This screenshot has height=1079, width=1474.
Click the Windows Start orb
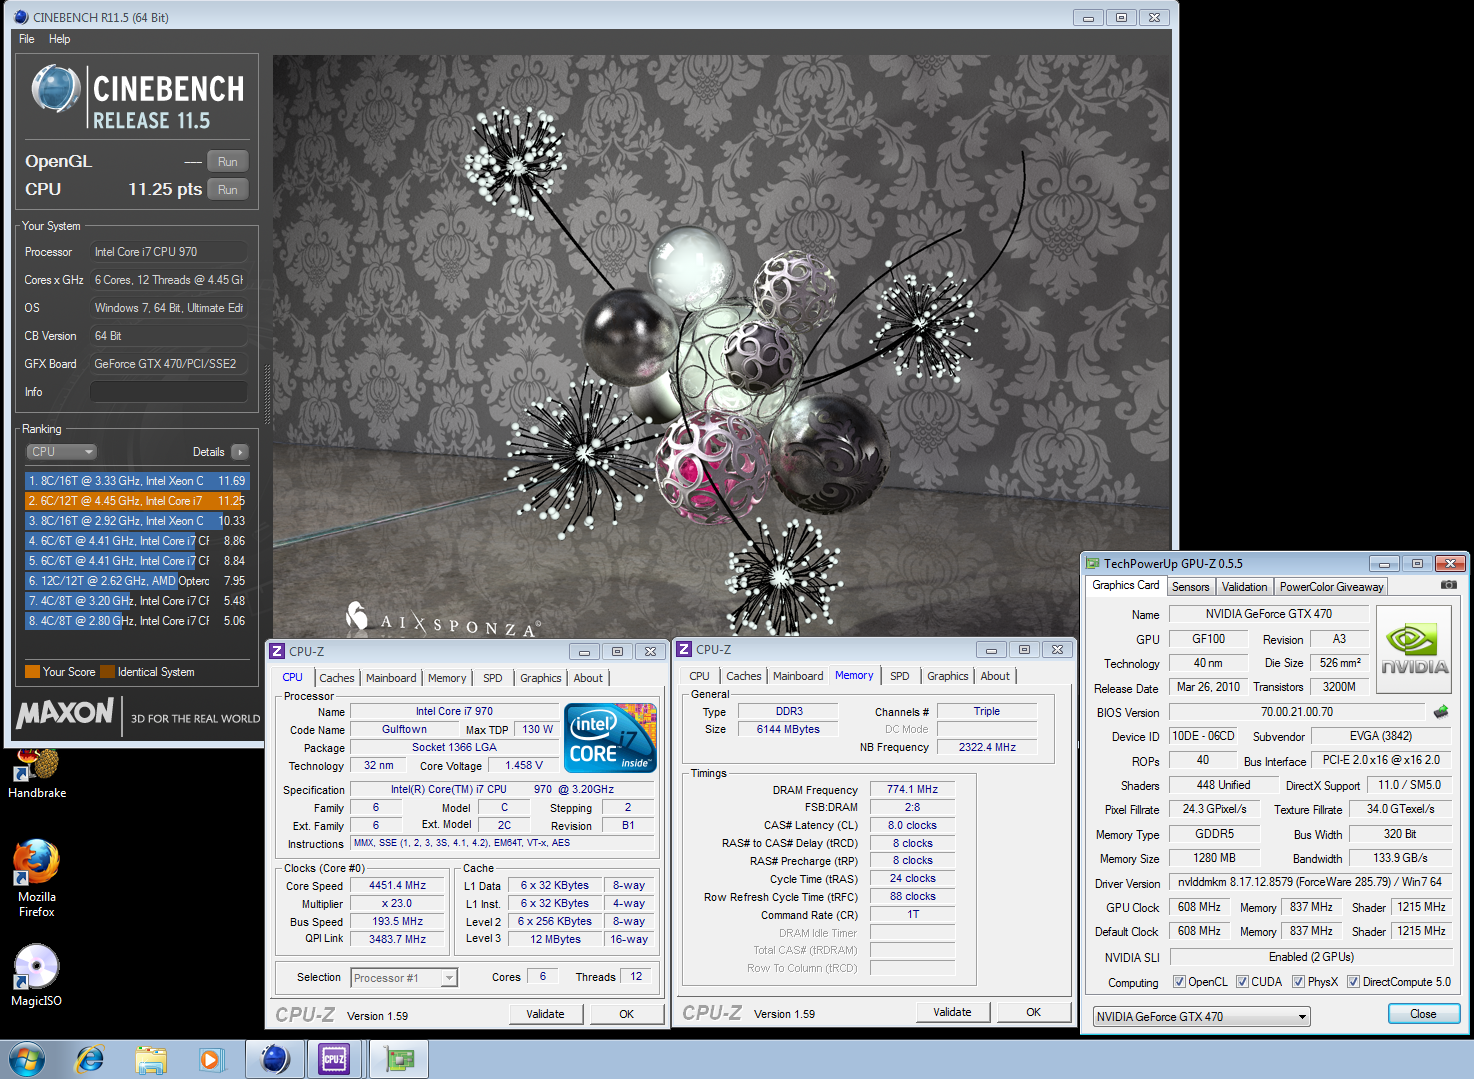coord(27,1059)
